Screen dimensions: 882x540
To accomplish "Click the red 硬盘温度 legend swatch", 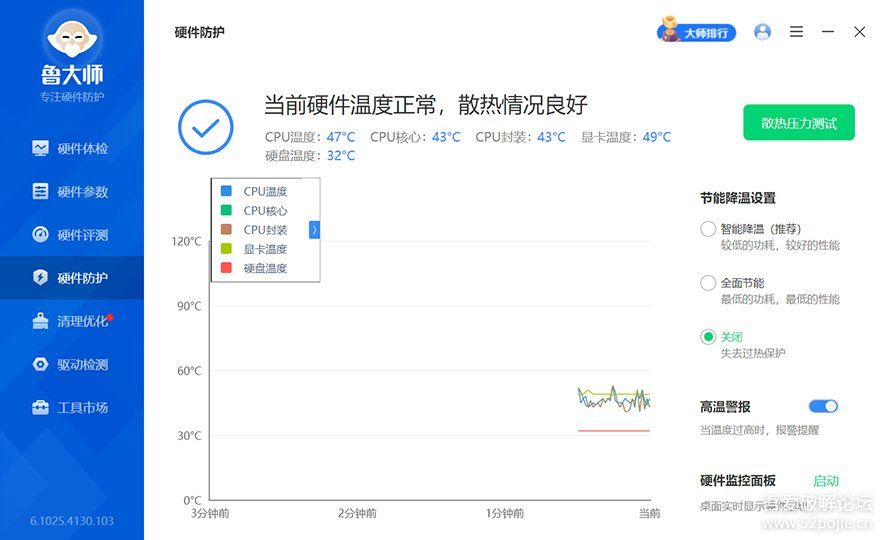I will coord(226,267).
